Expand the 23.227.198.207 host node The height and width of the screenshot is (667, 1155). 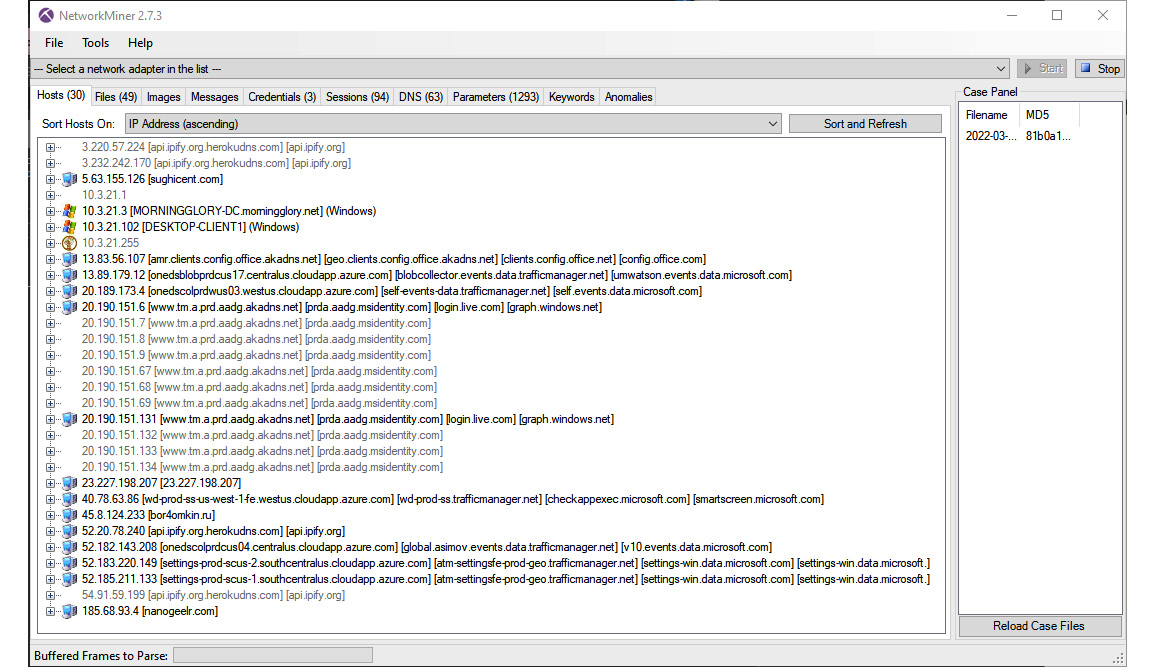50,483
